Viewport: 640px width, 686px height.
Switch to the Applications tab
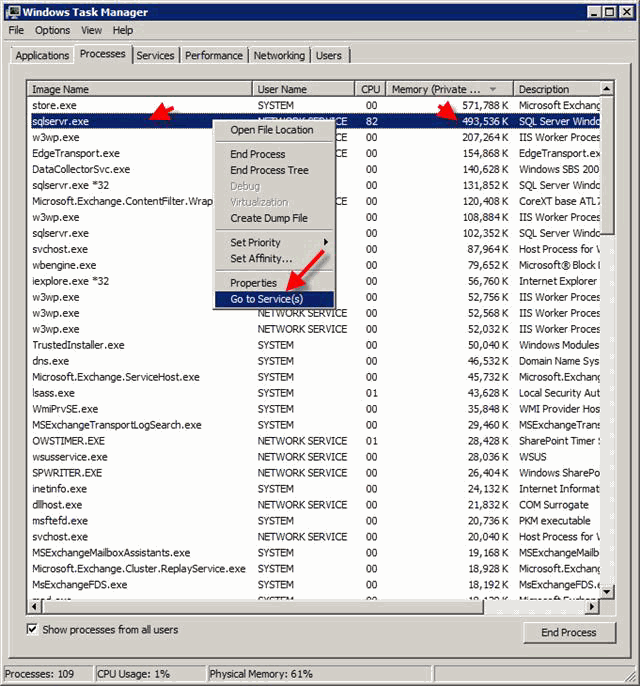42,56
